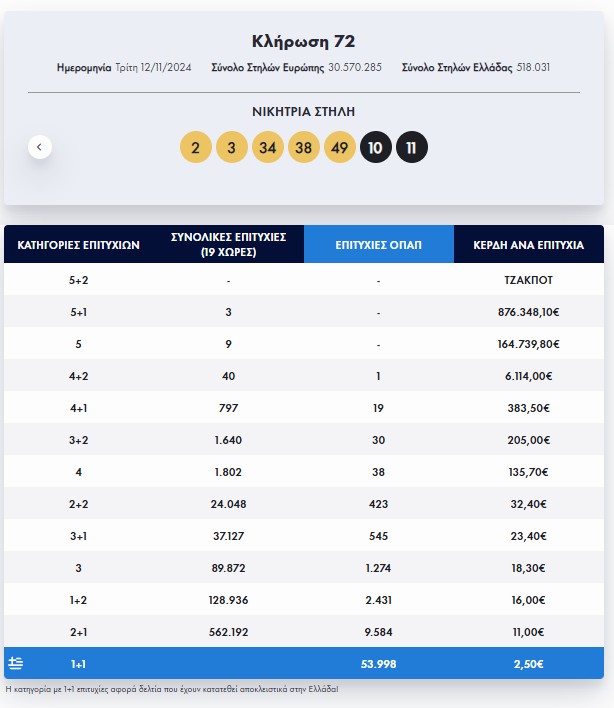
Task: Click the 4+2 category cell
Action: point(79,376)
